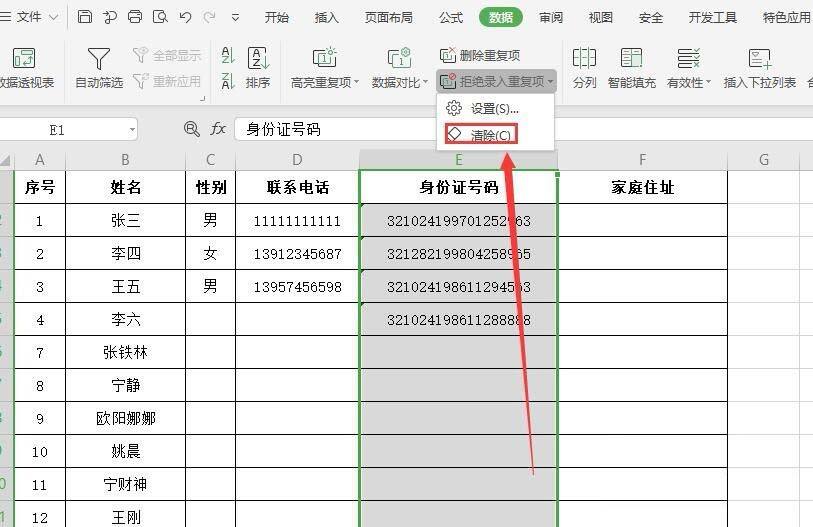Open the quick access toolbar dropdown arrow

tap(235, 18)
